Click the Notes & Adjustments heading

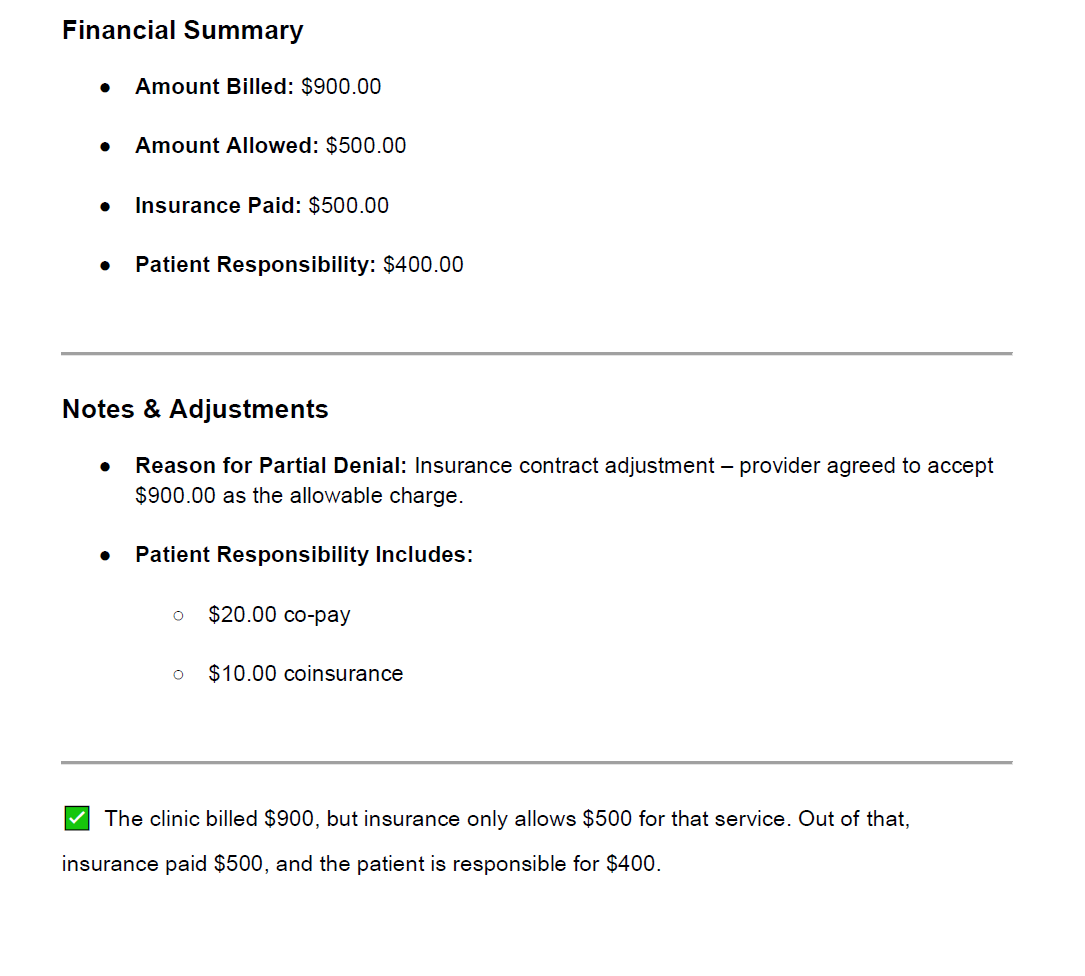(x=195, y=409)
